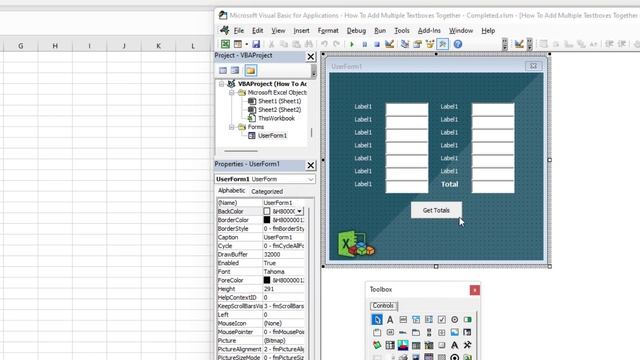Pick the TextBox control in the Toolbox
The height and width of the screenshot is (360, 640).
[403, 320]
